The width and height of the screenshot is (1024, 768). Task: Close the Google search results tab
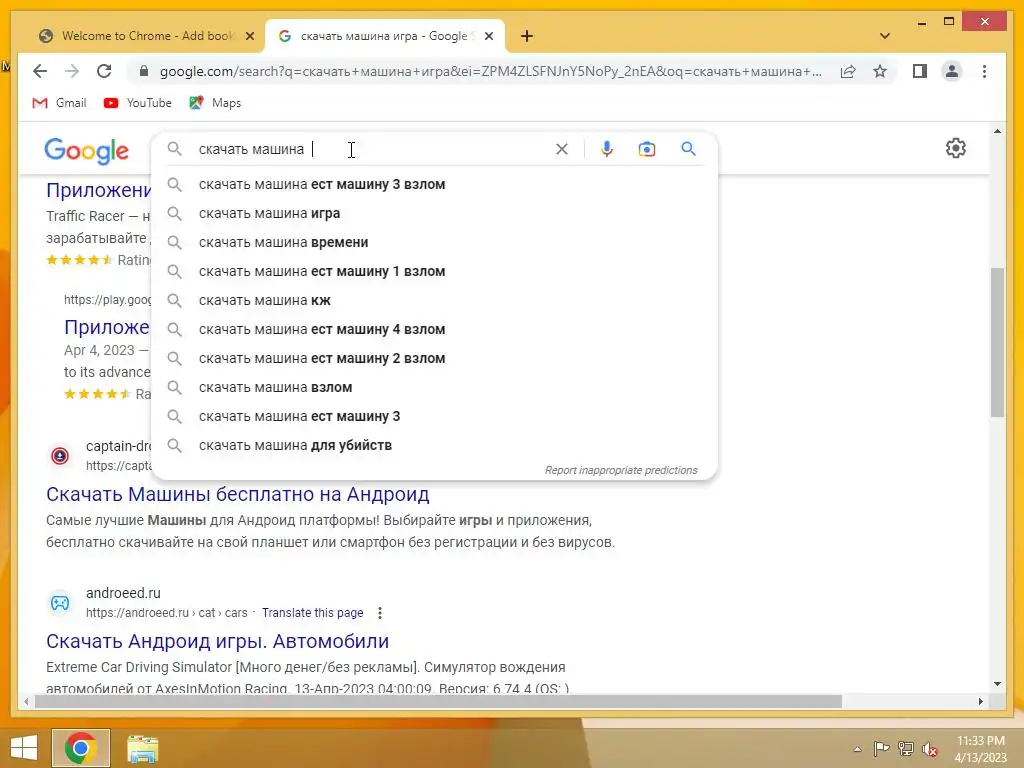click(x=488, y=36)
